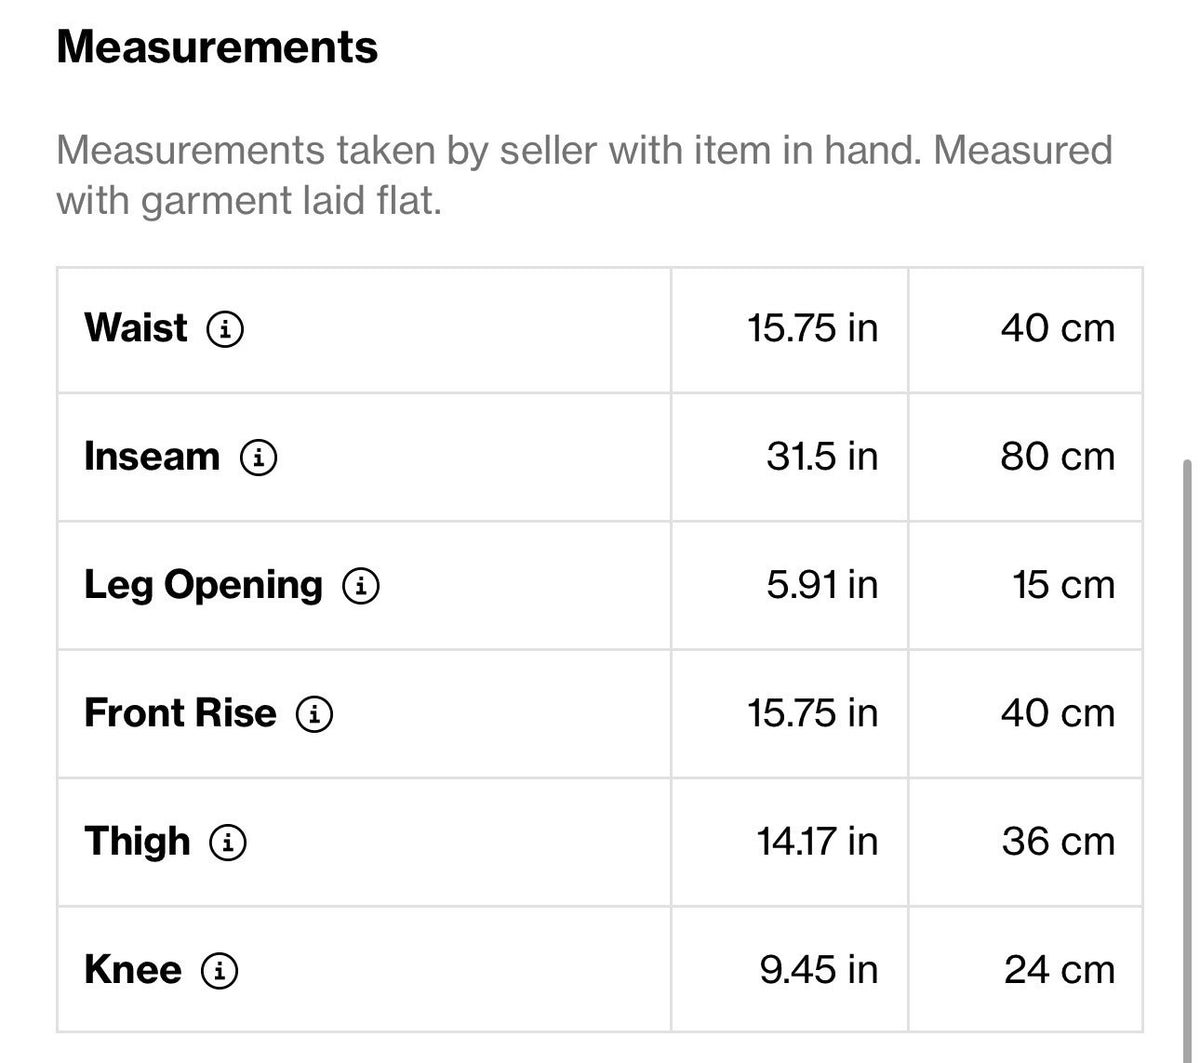Click the Front Rise label

point(180,713)
